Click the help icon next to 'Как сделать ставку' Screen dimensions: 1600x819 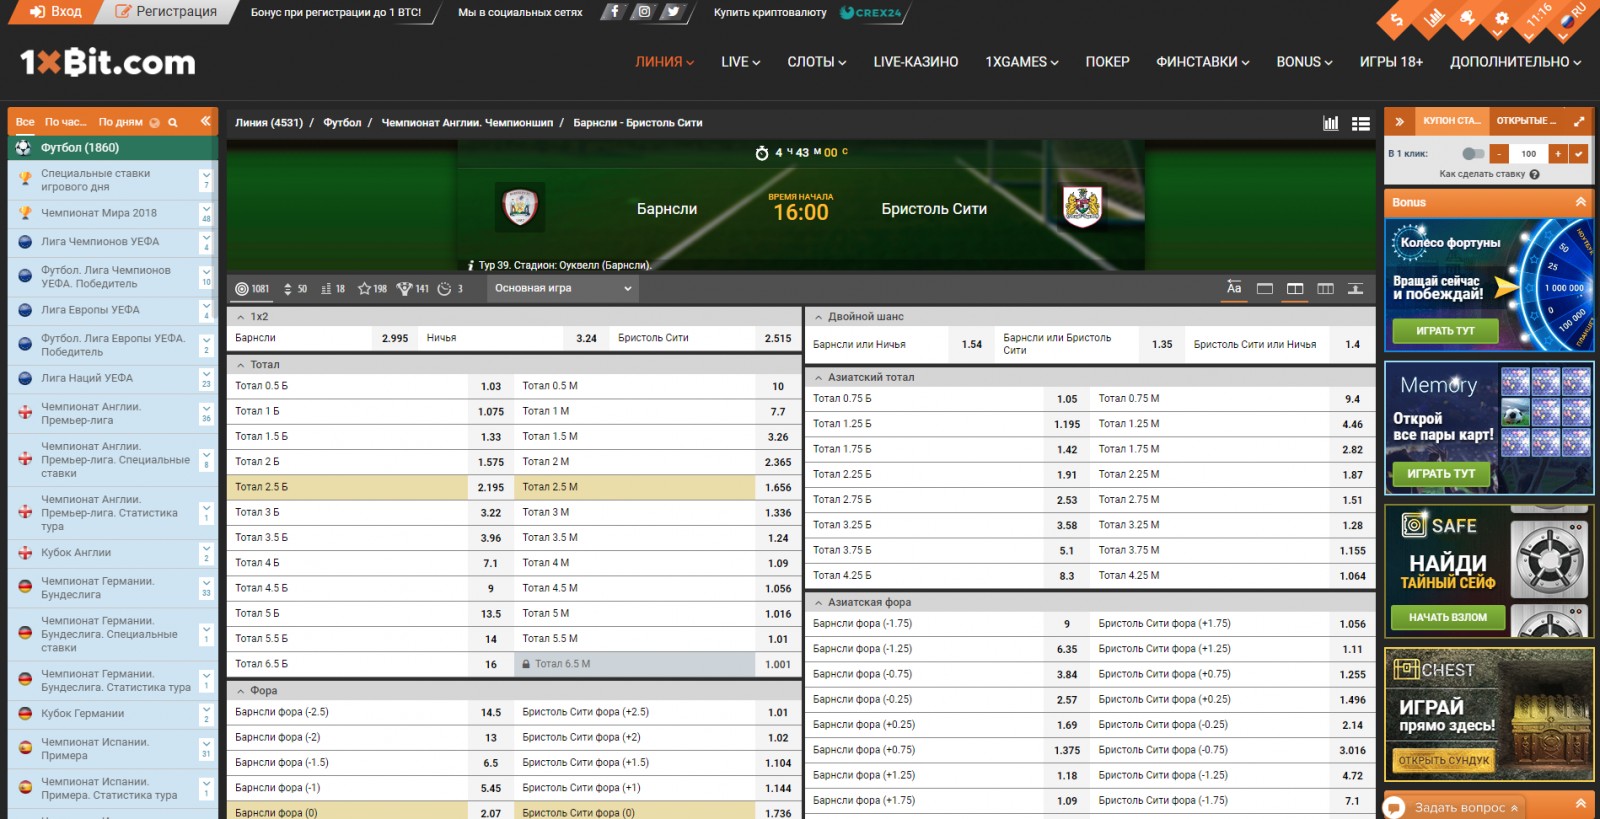(1535, 174)
